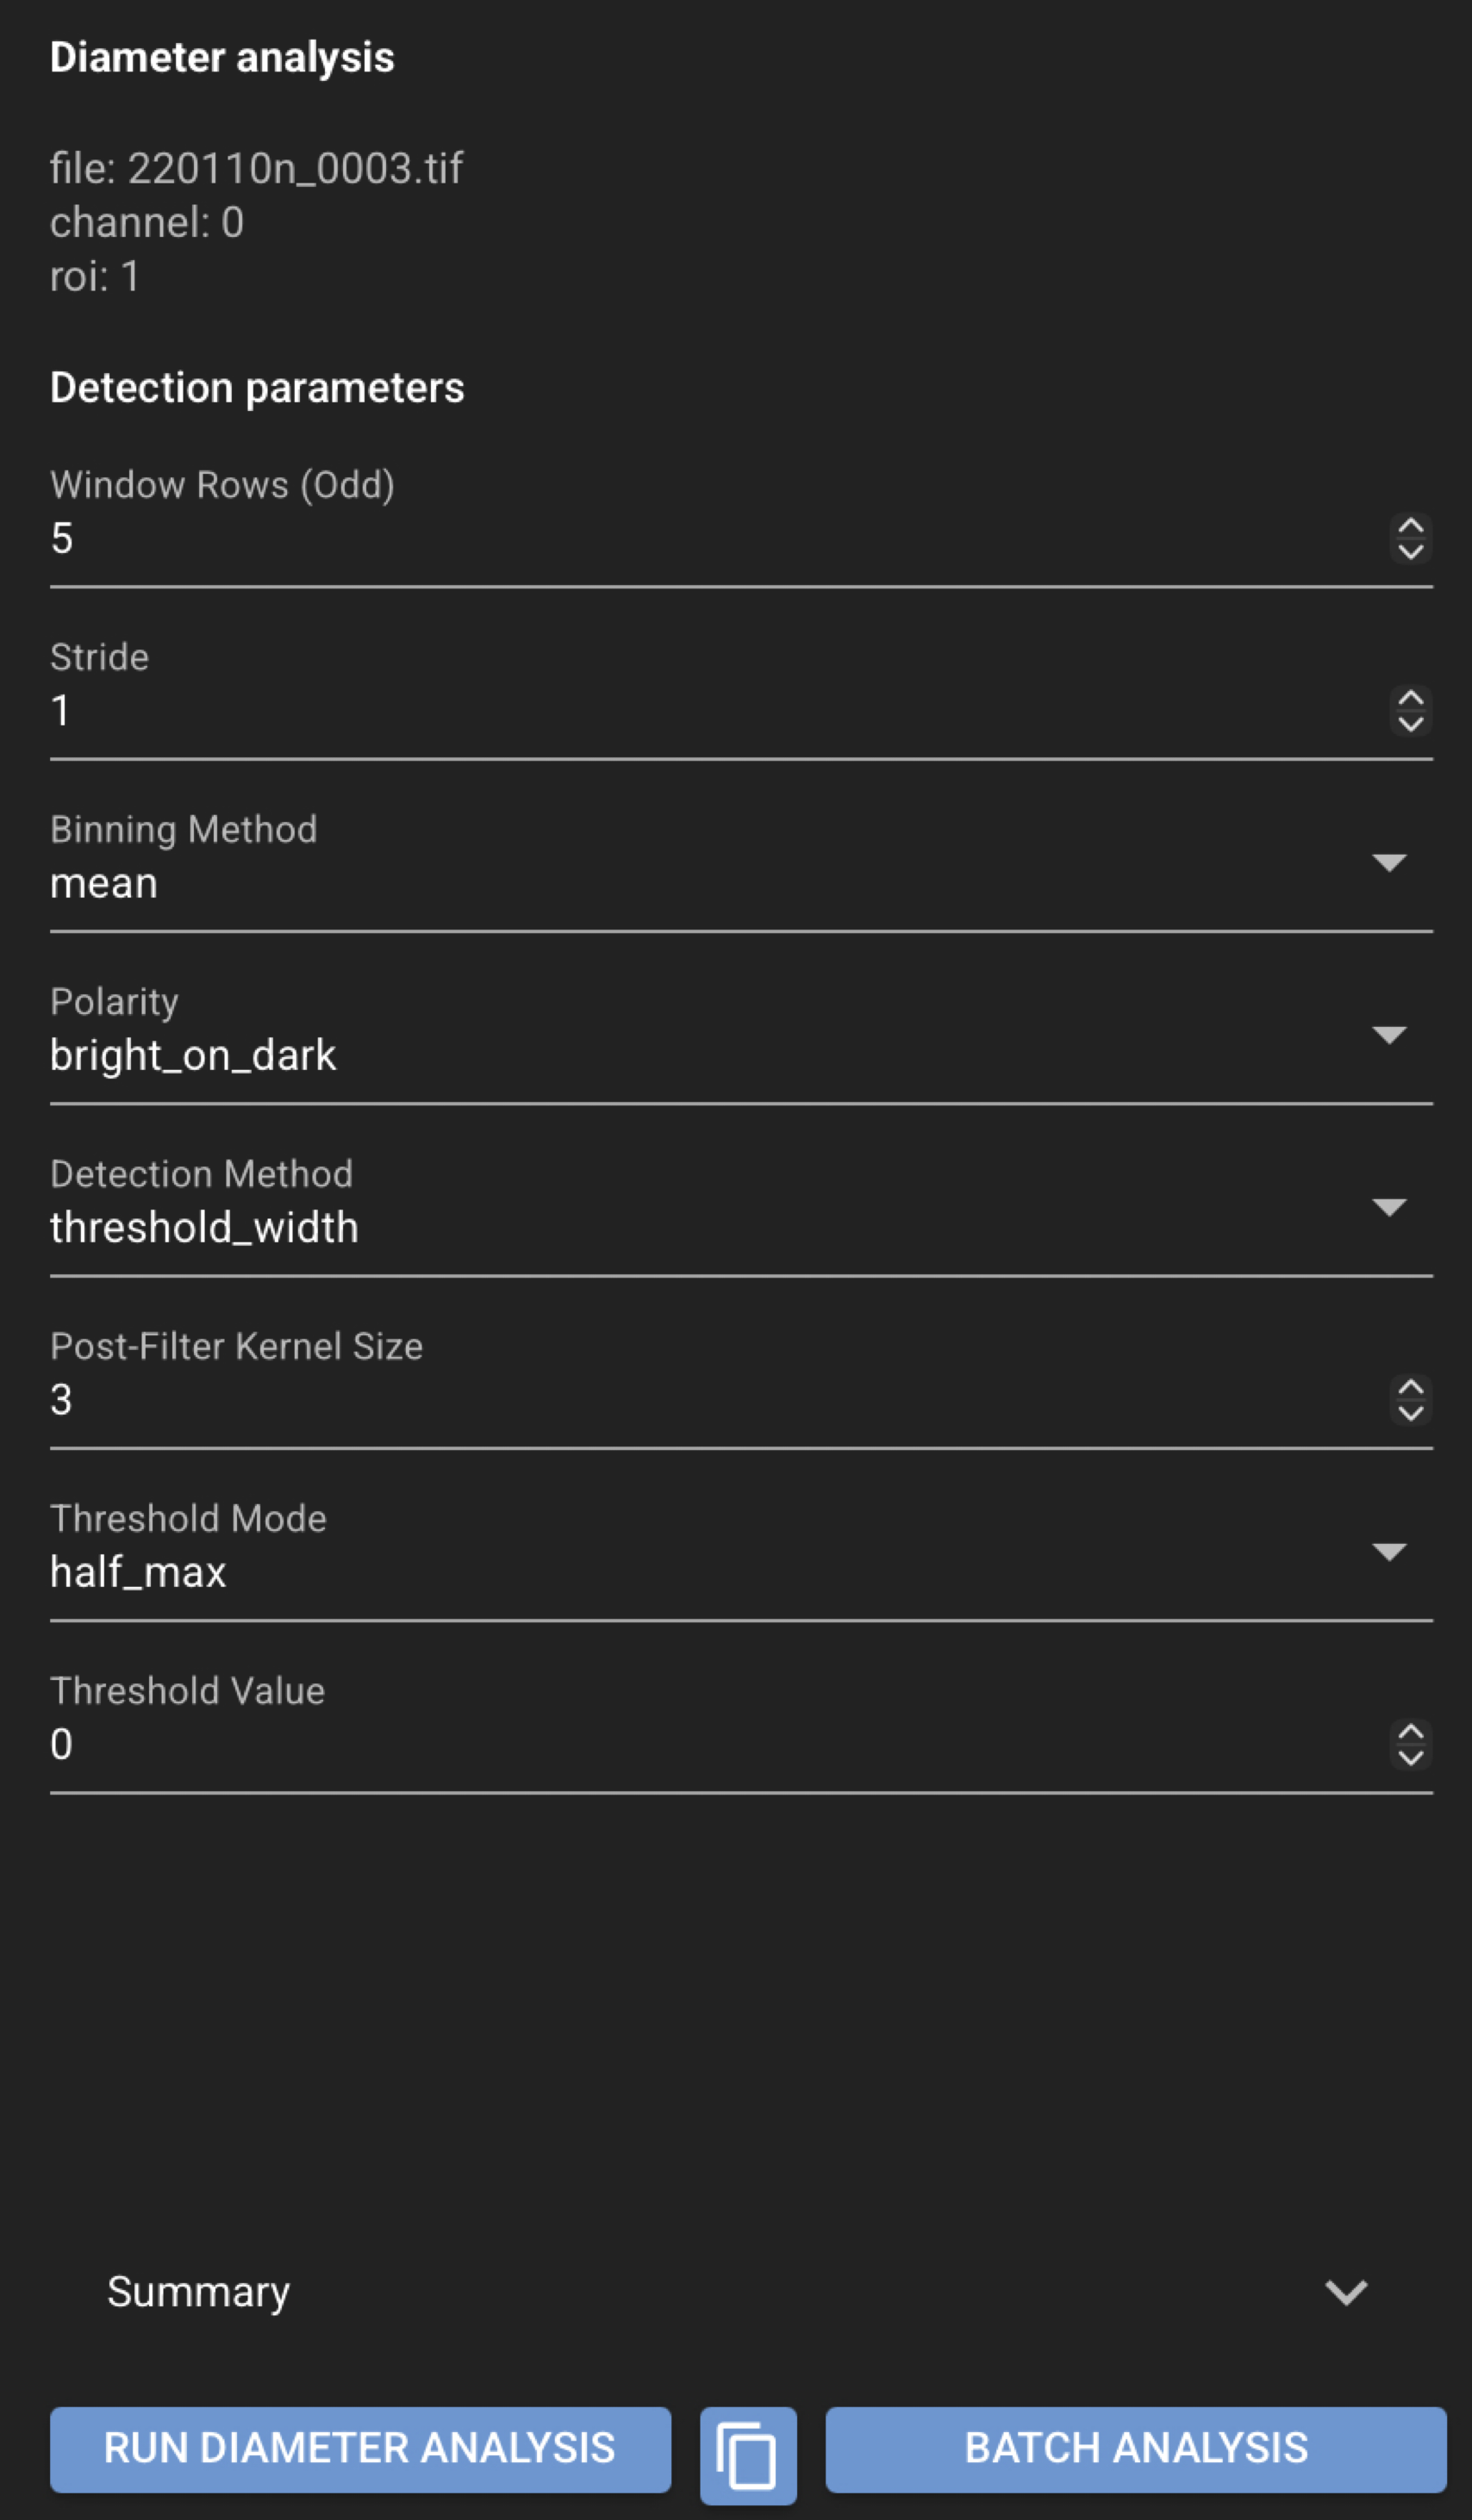The image size is (1472, 2520).
Task: Decrease Post-Filter Kernel Size stepper
Action: point(1410,1412)
